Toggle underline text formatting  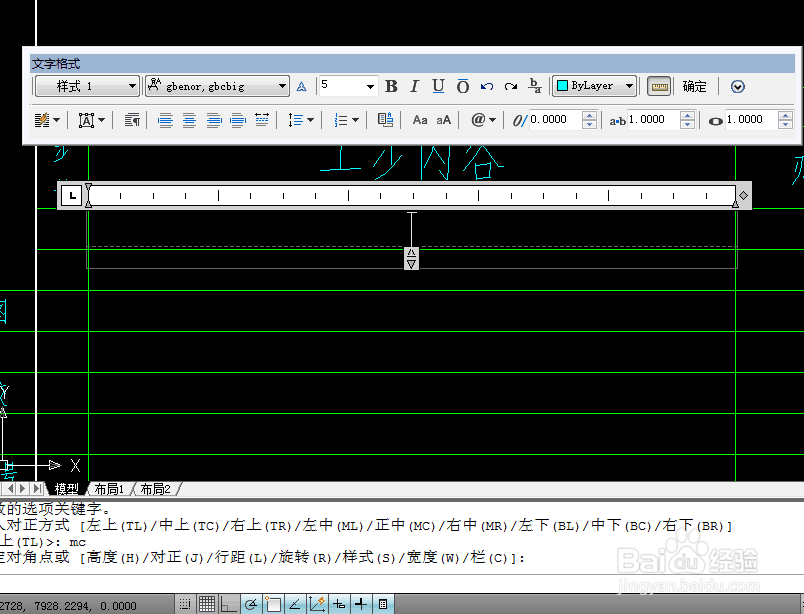[x=438, y=86]
